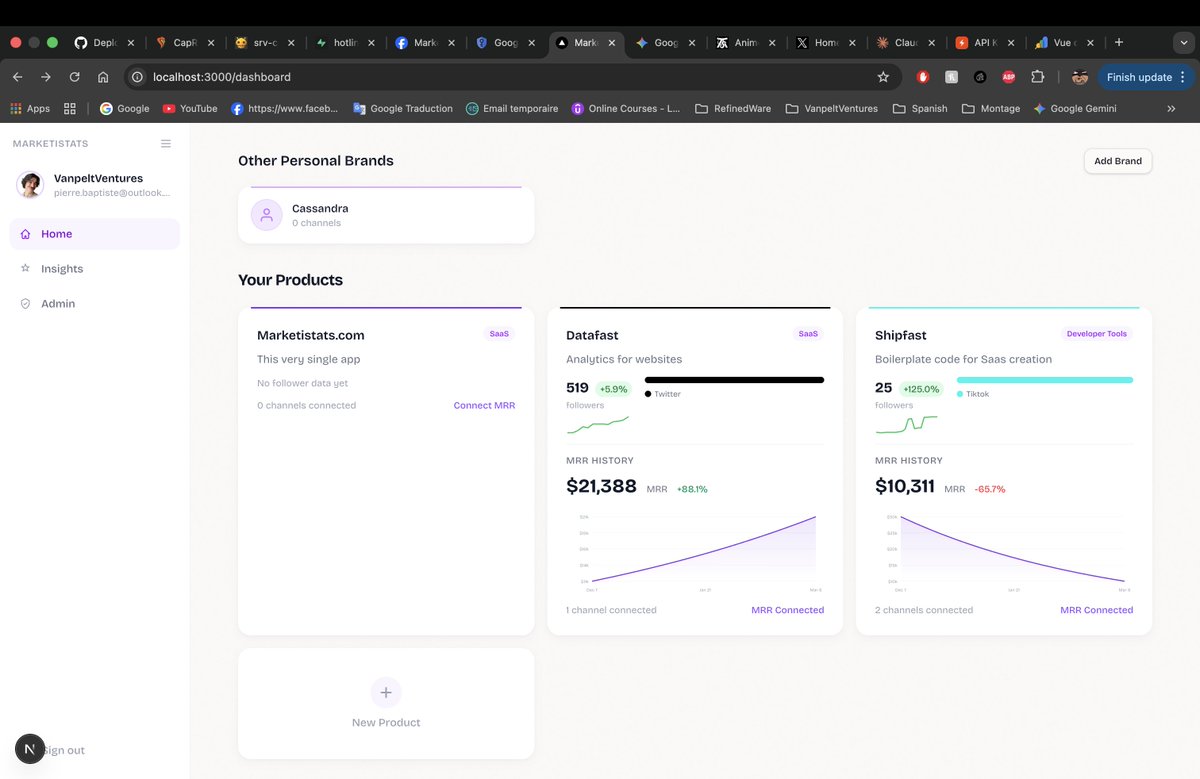Open the browser extensions puzzle icon
Viewport: 1200px width, 779px height.
pyautogui.click(x=1037, y=77)
